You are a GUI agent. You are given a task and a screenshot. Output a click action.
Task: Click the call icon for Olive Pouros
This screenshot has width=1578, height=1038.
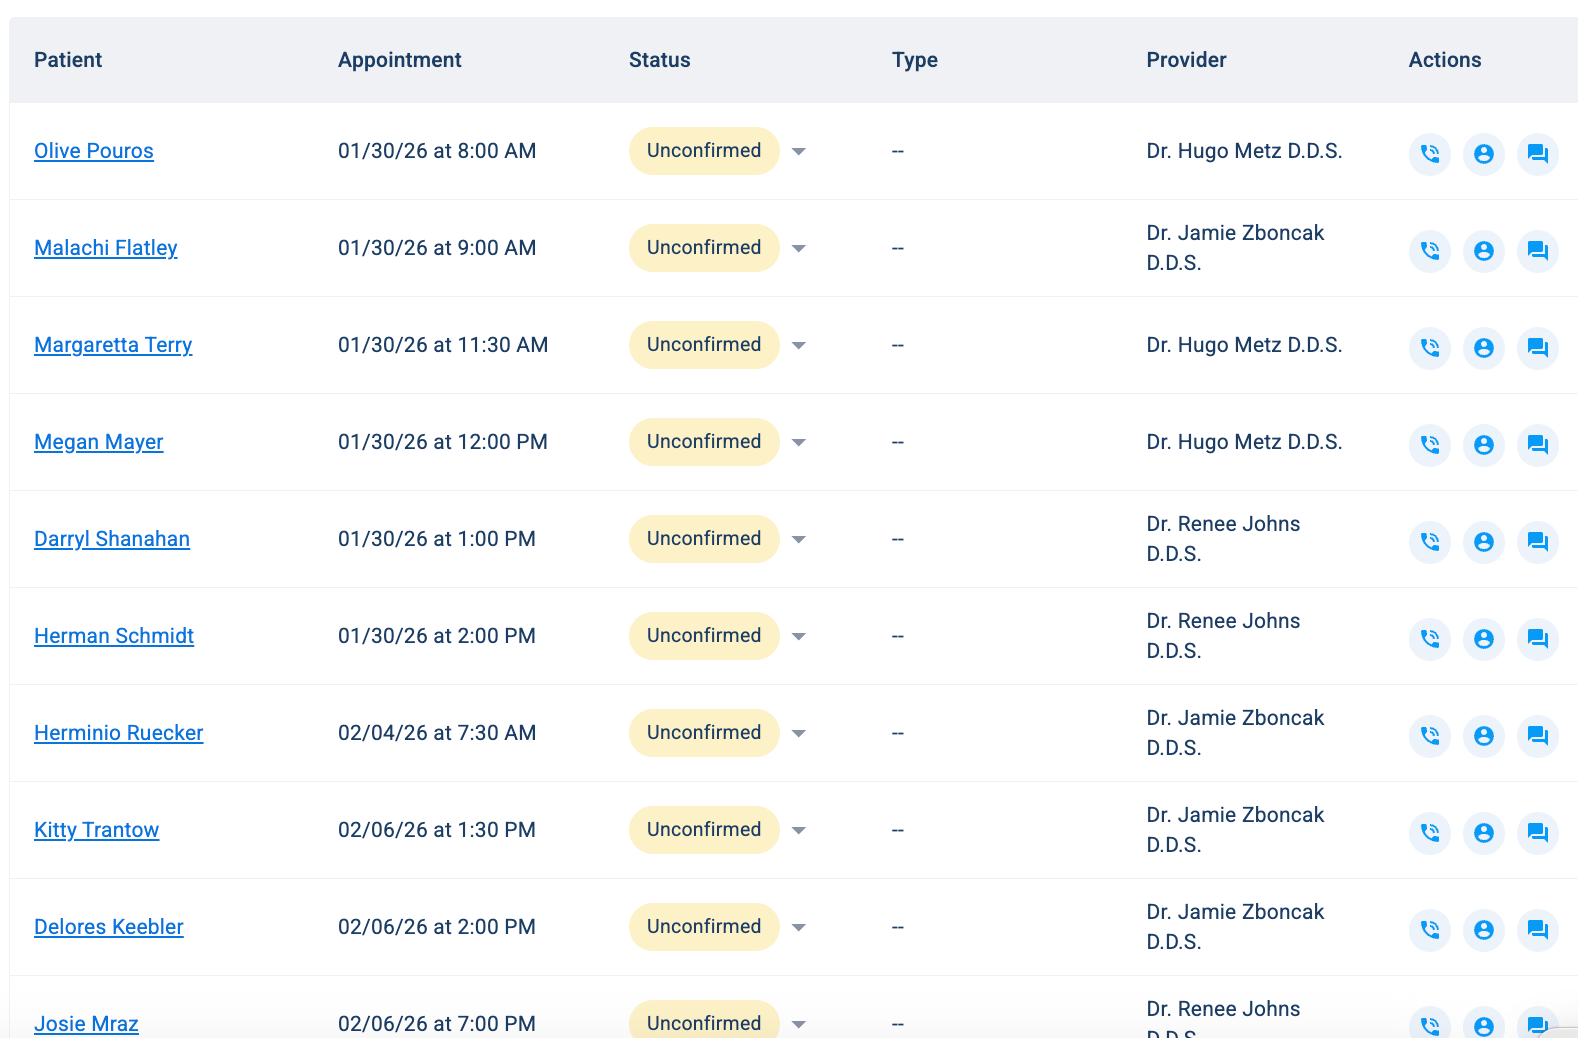click(1430, 154)
